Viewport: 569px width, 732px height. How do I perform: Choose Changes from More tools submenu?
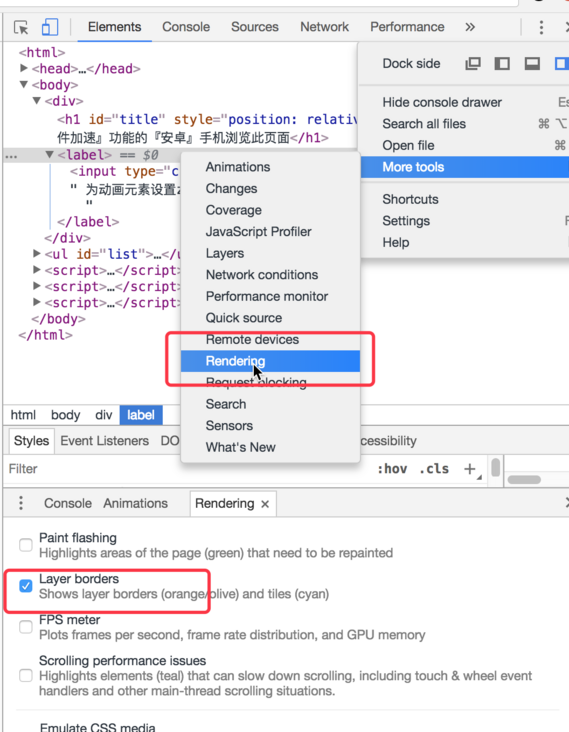tap(270, 189)
